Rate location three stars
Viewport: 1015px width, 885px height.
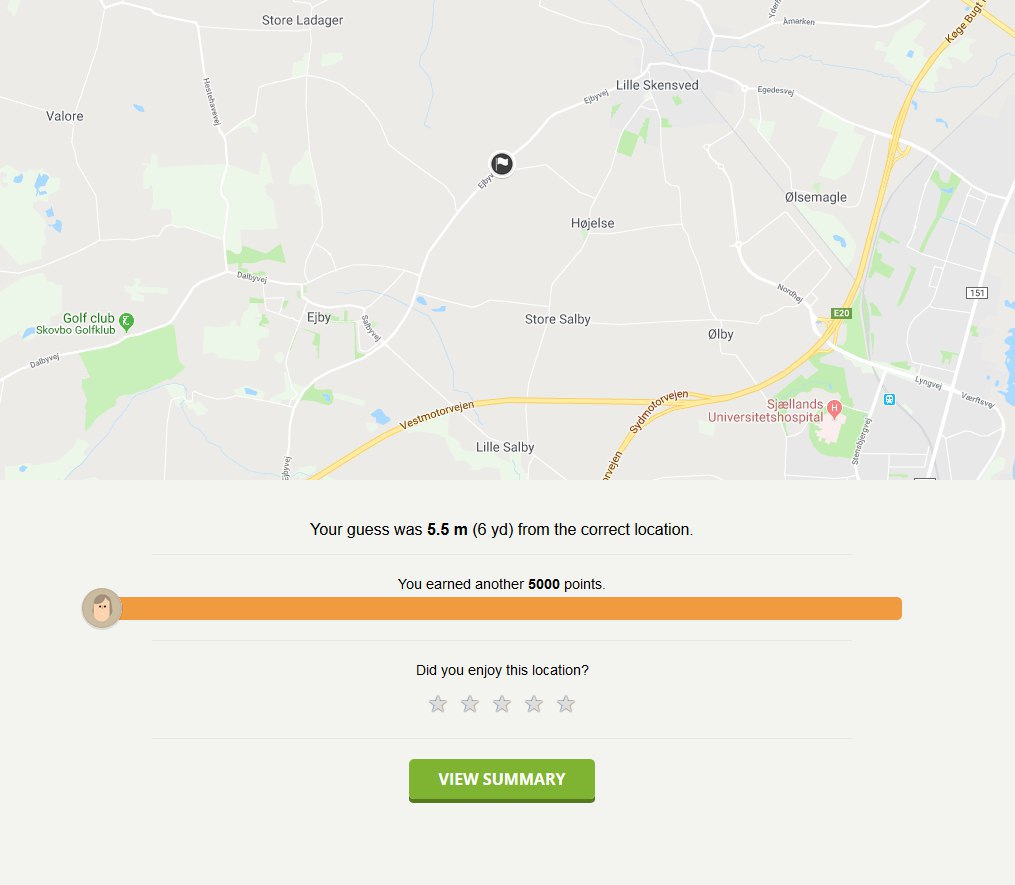(502, 704)
